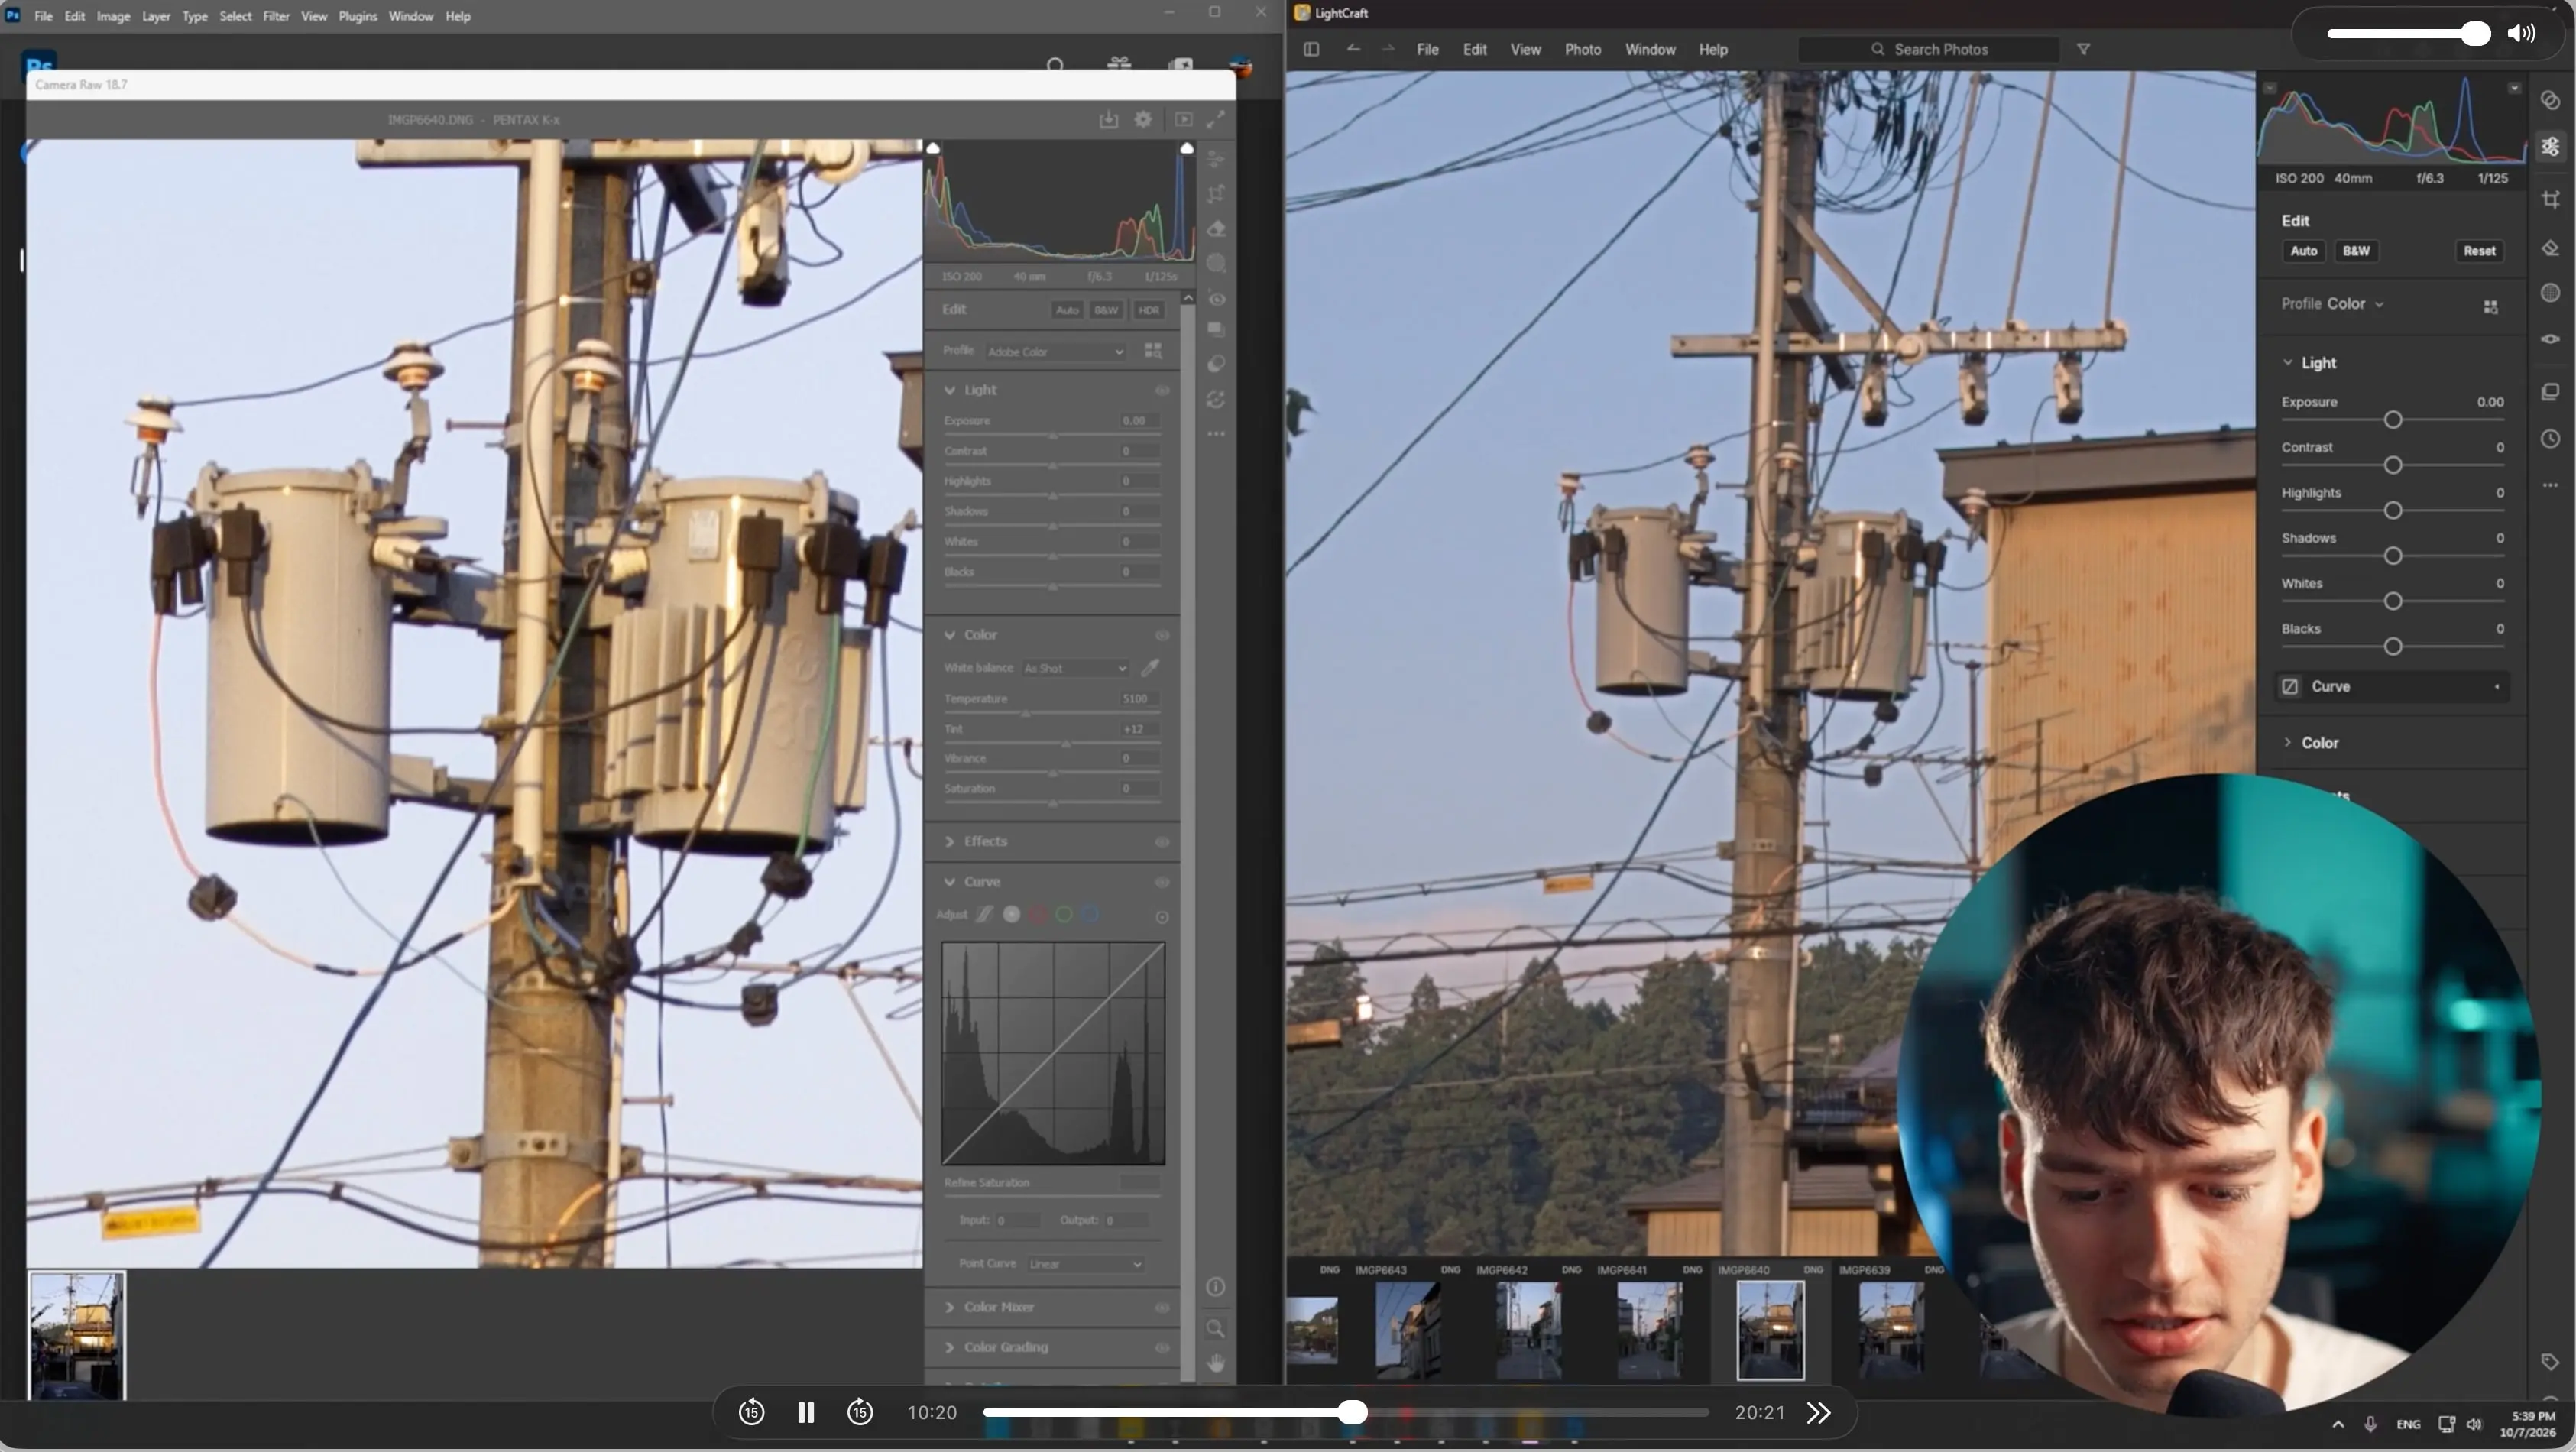Toggle Camera Raw fullscreen arrows icon
This screenshot has height=1452, width=2576.
click(1215, 119)
